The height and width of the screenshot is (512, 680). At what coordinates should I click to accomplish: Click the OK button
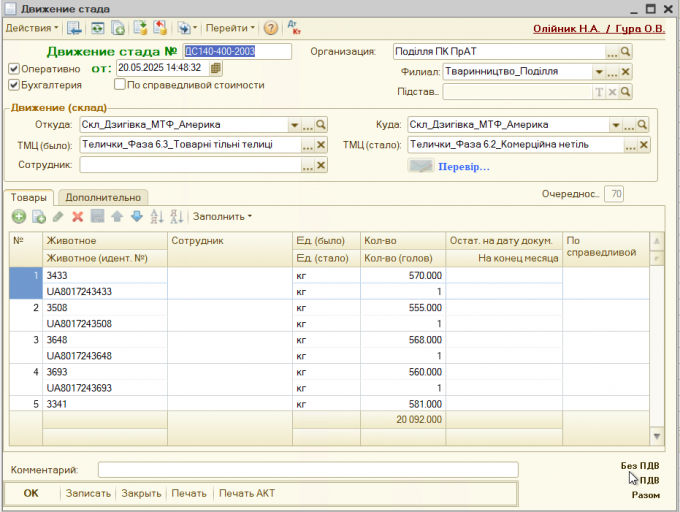point(31,493)
